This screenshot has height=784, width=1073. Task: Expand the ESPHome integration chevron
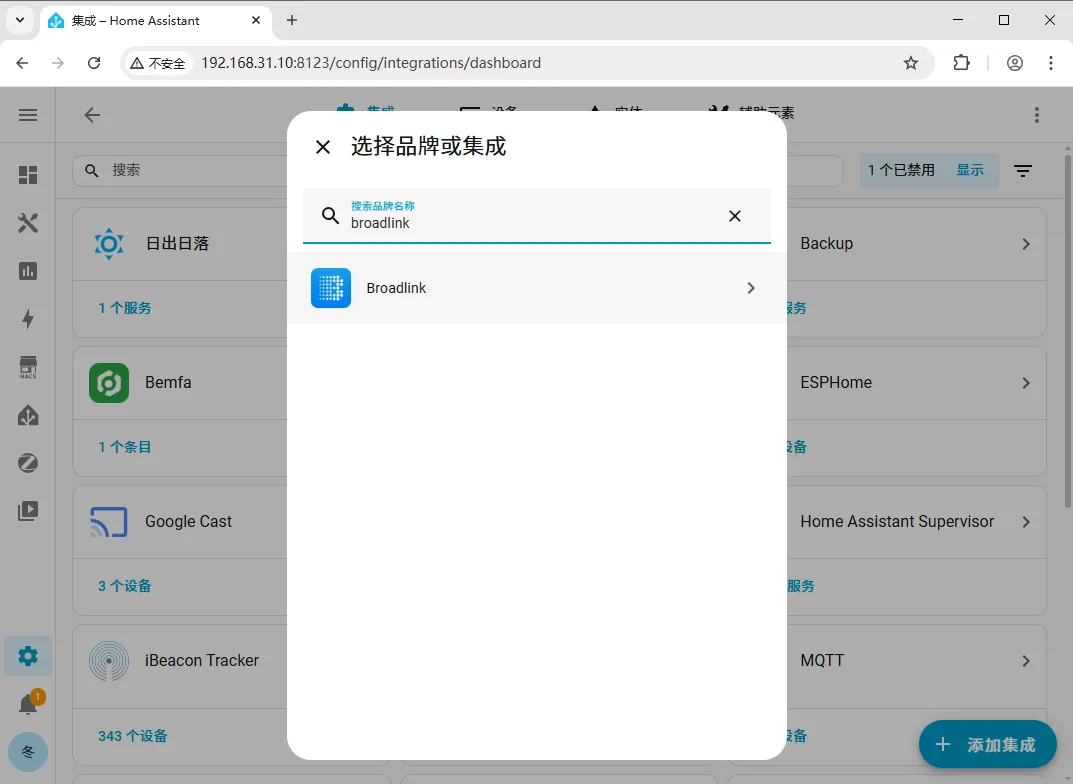click(1026, 382)
